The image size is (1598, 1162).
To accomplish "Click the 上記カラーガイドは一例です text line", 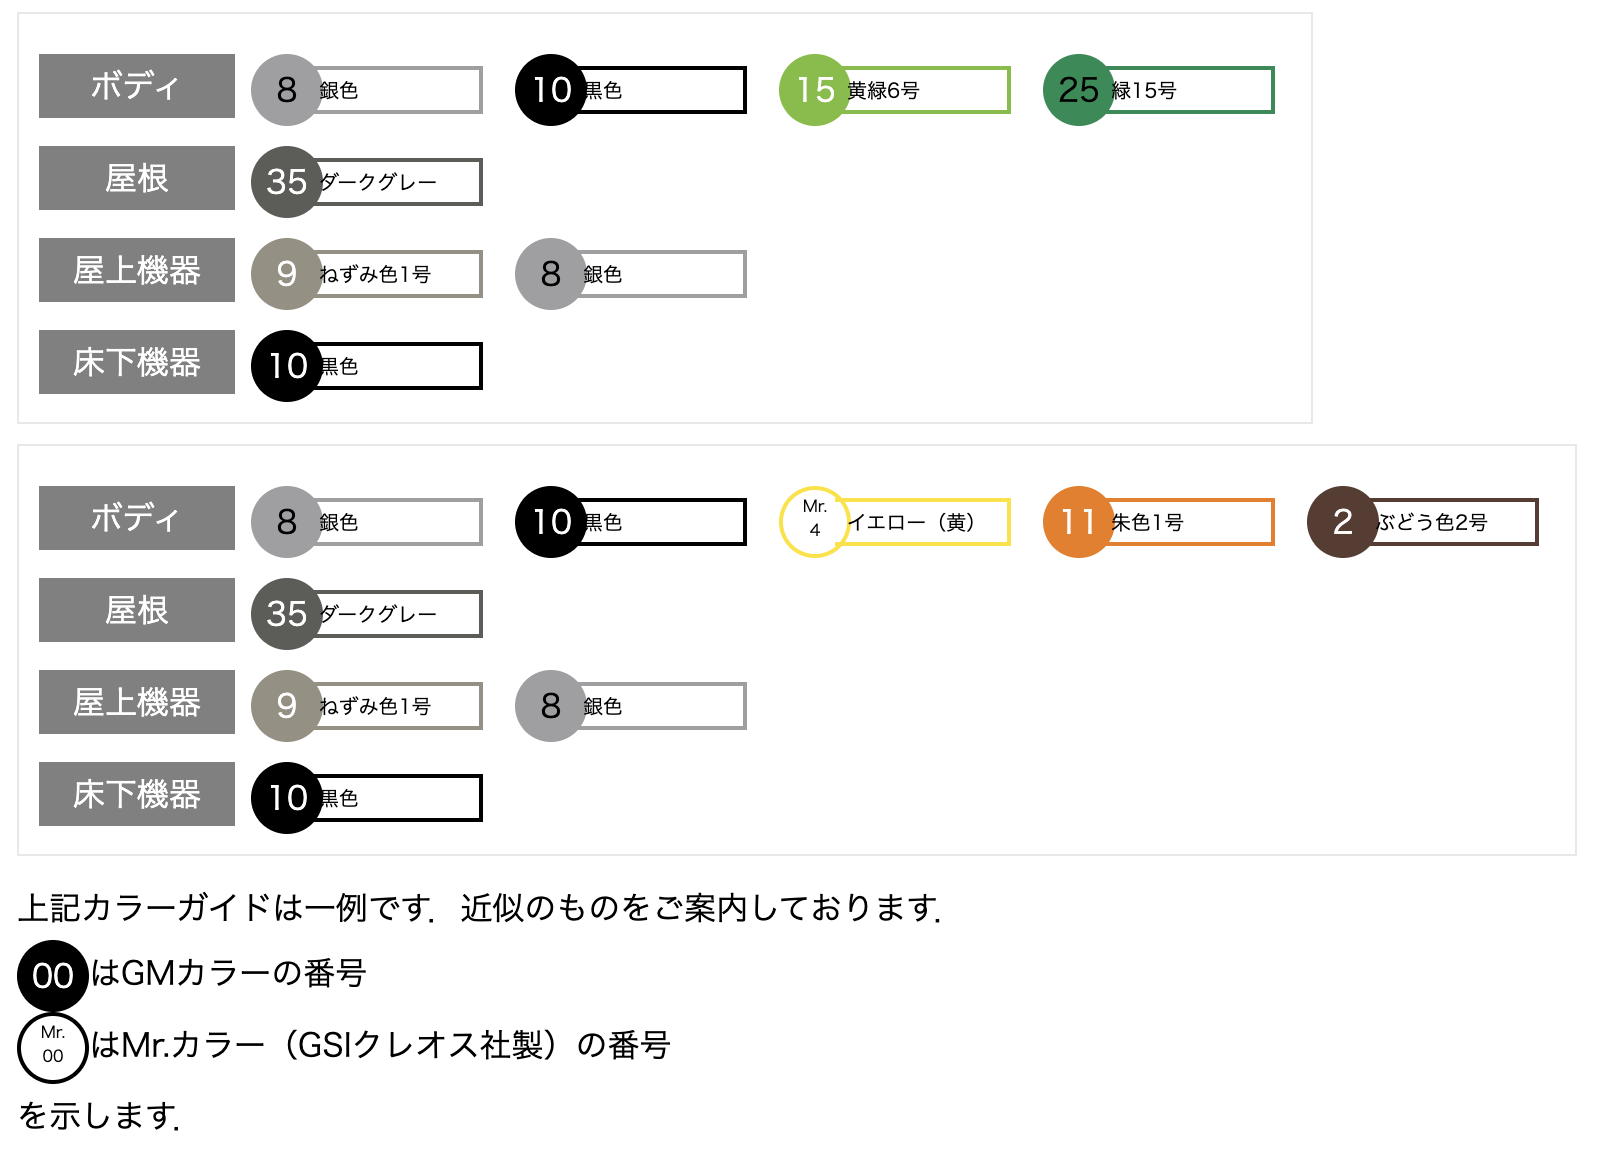I will point(479,908).
